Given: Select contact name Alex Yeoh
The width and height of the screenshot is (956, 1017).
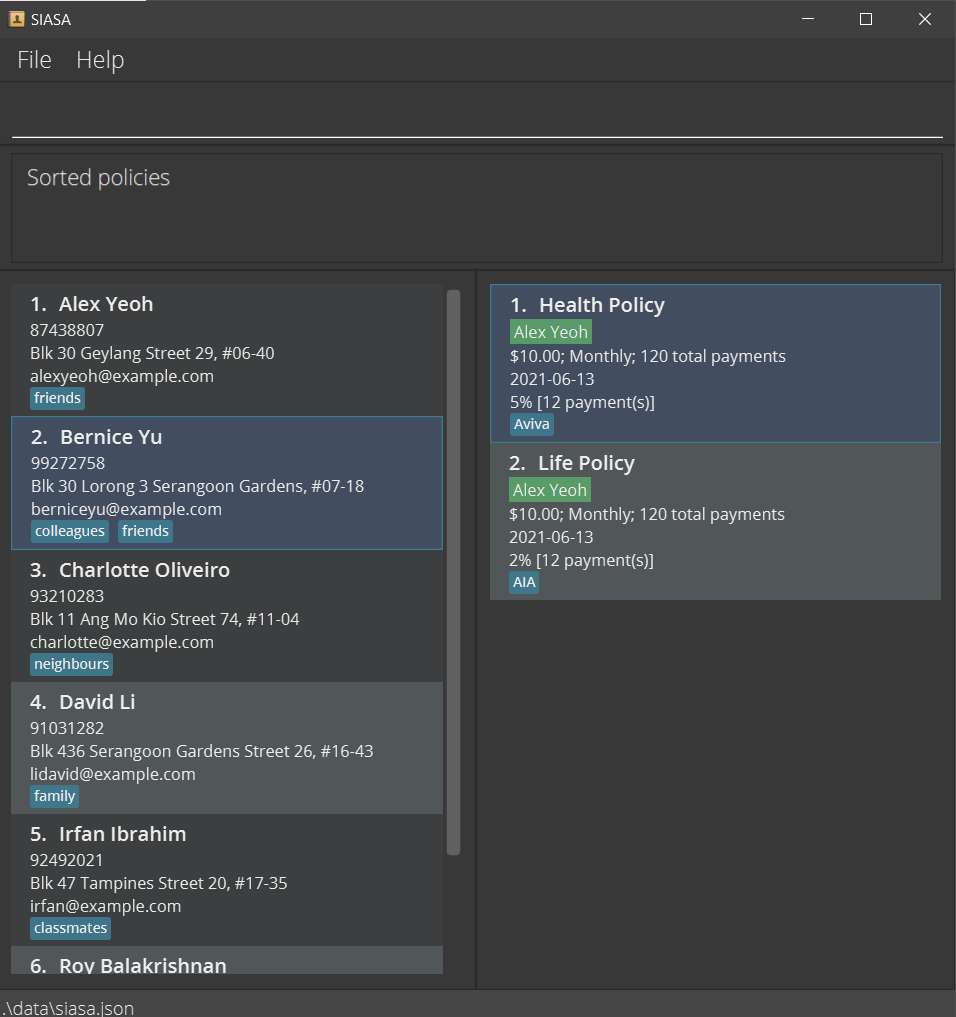Looking at the screenshot, I should 106,304.
